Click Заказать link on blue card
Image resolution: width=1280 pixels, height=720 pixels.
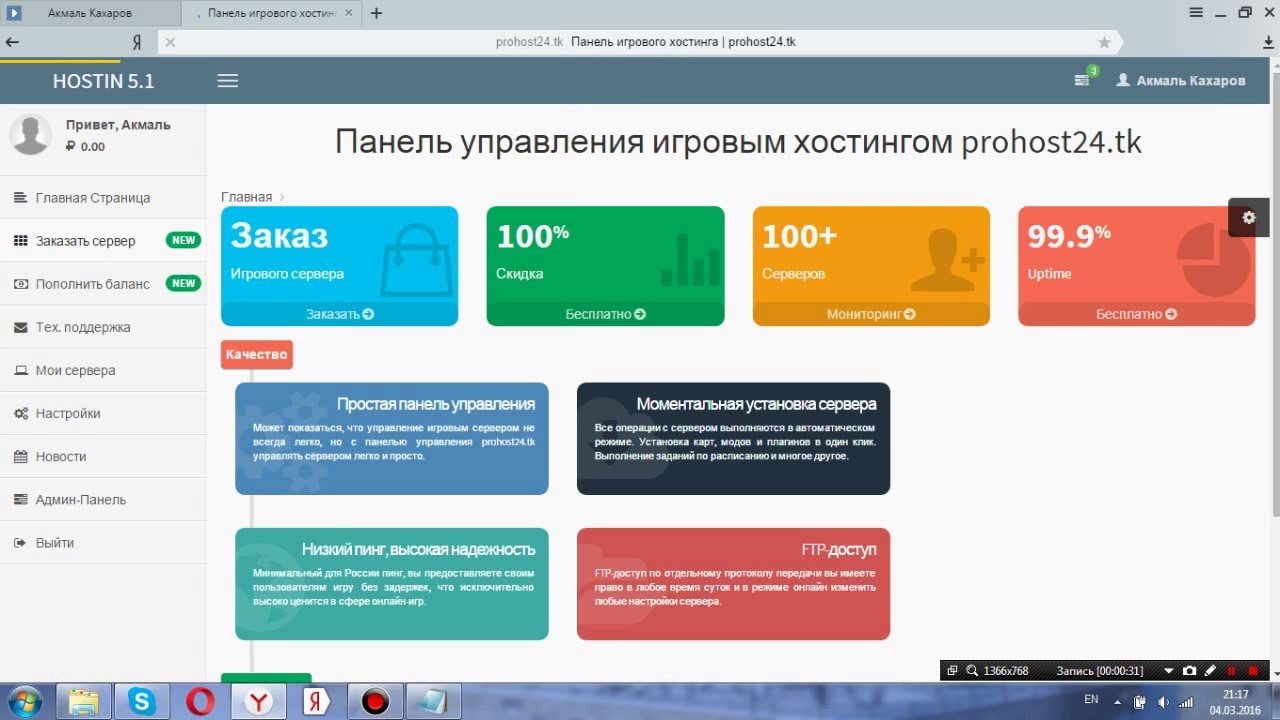tap(339, 314)
